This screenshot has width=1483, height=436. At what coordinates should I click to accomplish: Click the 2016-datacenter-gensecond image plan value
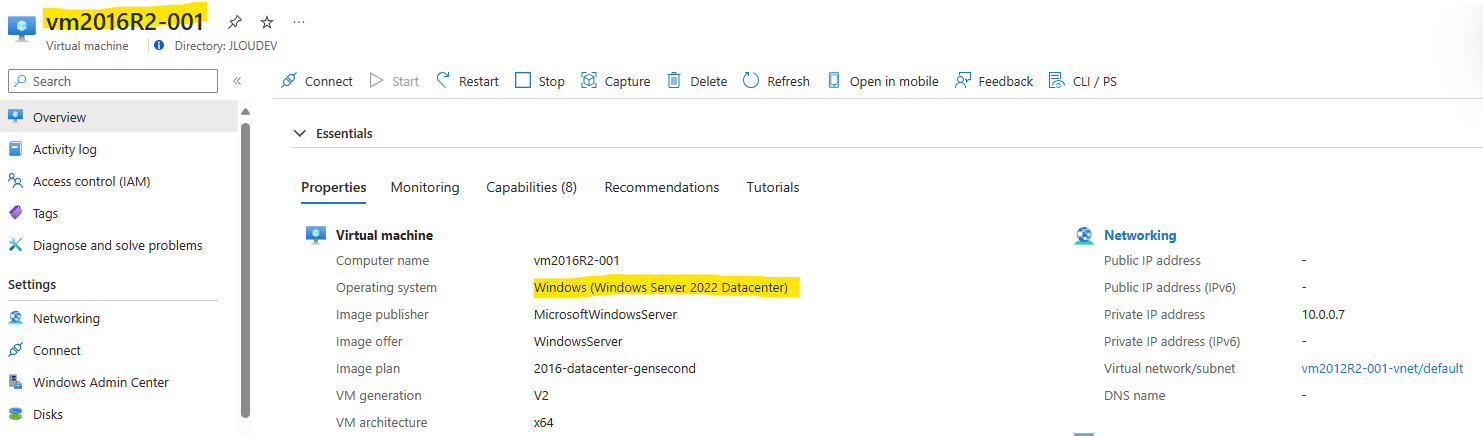point(615,368)
